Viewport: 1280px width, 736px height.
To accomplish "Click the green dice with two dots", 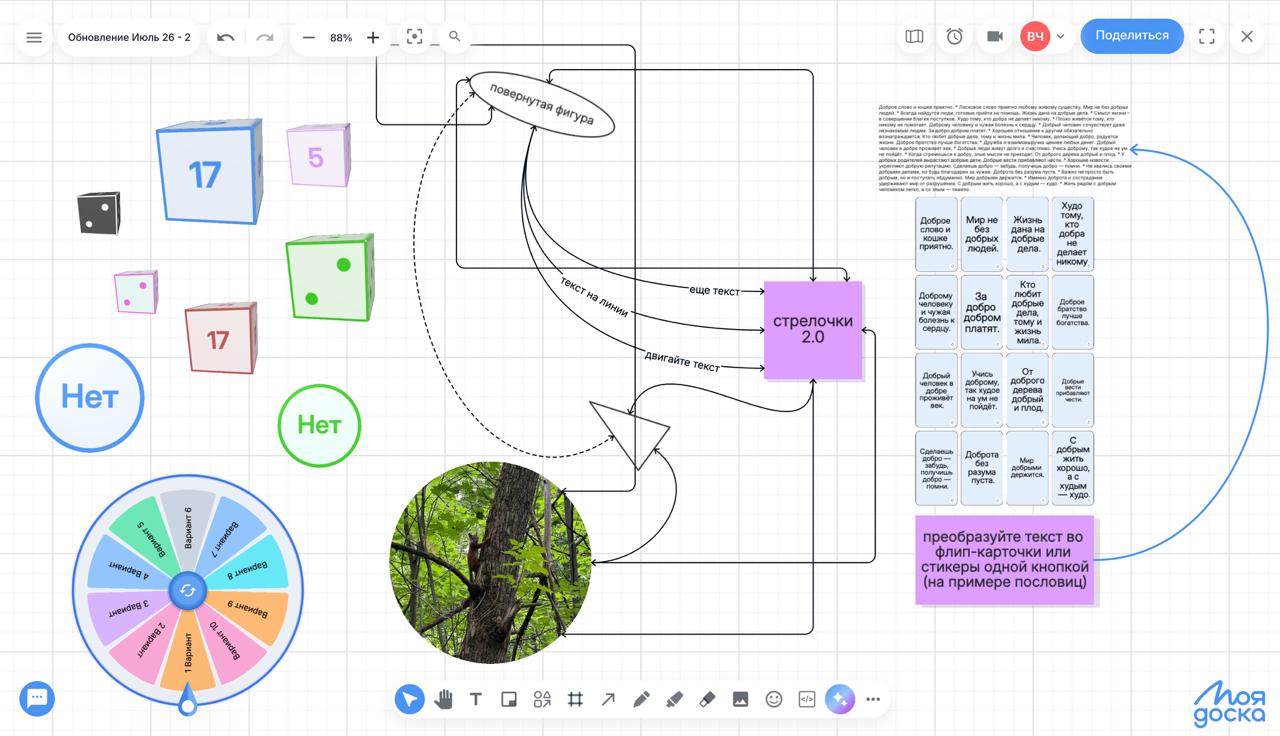I will pyautogui.click(x=331, y=279).
